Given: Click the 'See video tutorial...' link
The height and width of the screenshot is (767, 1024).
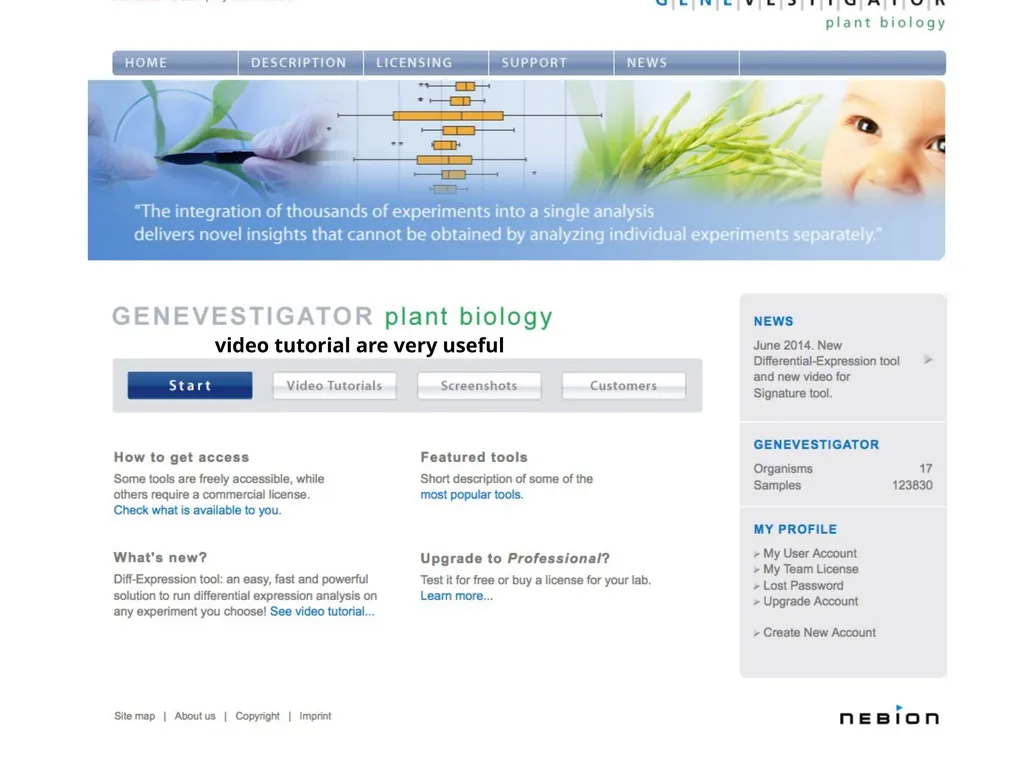Looking at the screenshot, I should click(x=322, y=612).
